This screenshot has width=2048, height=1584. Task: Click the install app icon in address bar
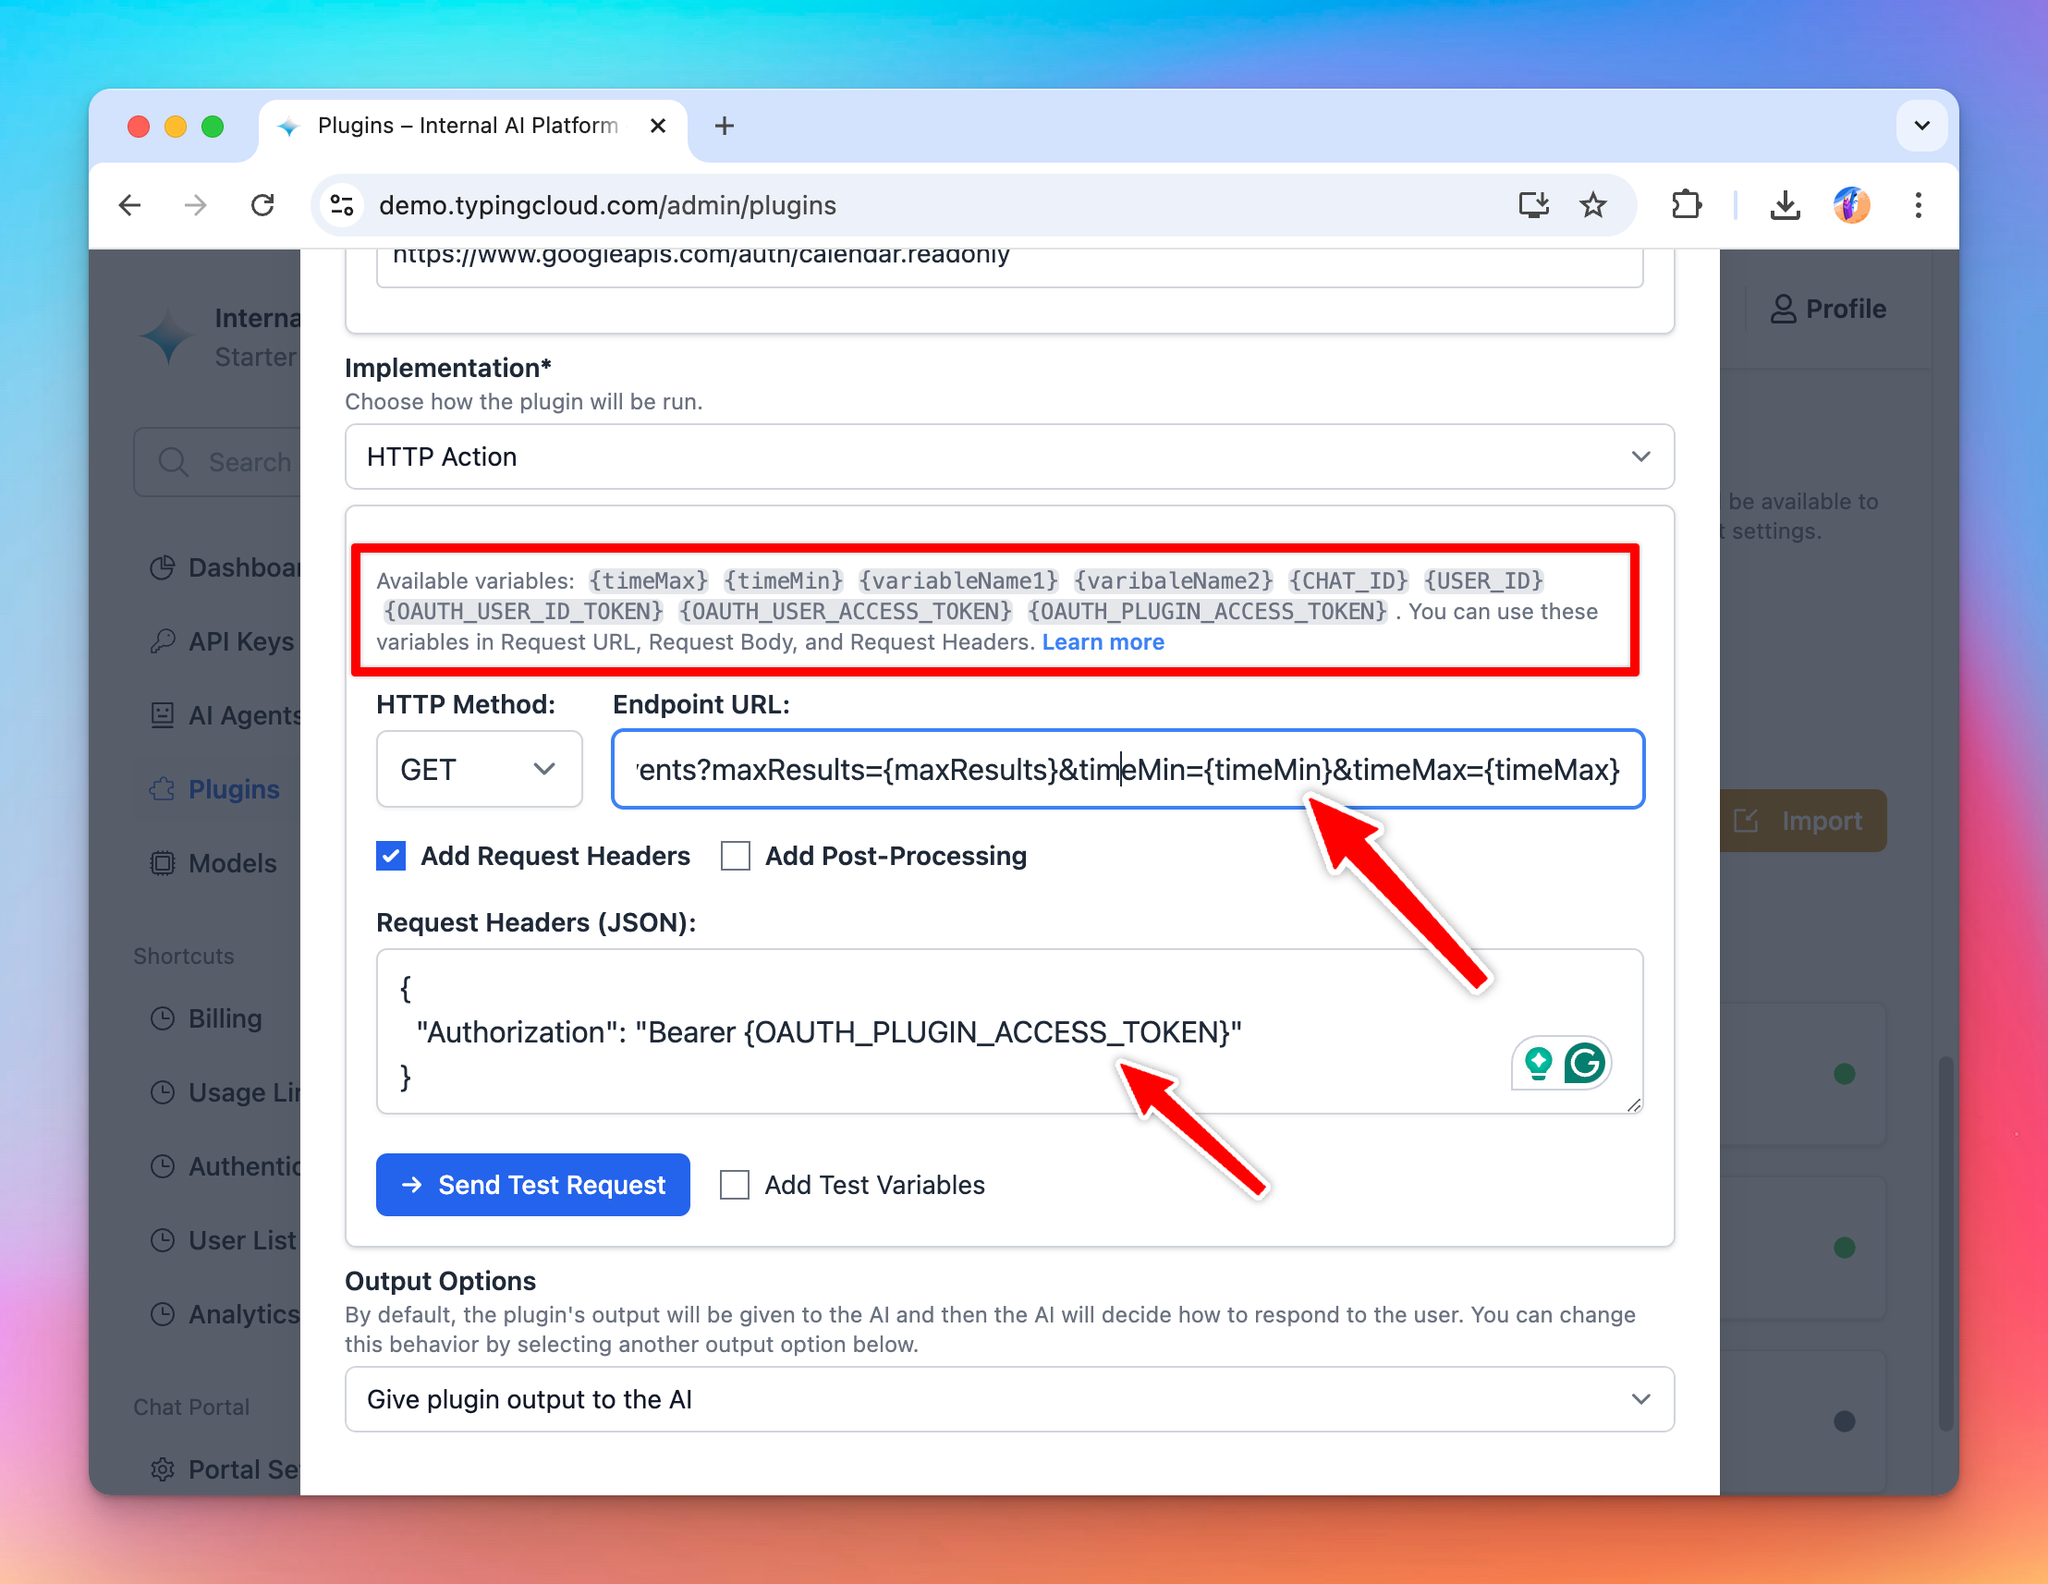click(1533, 206)
